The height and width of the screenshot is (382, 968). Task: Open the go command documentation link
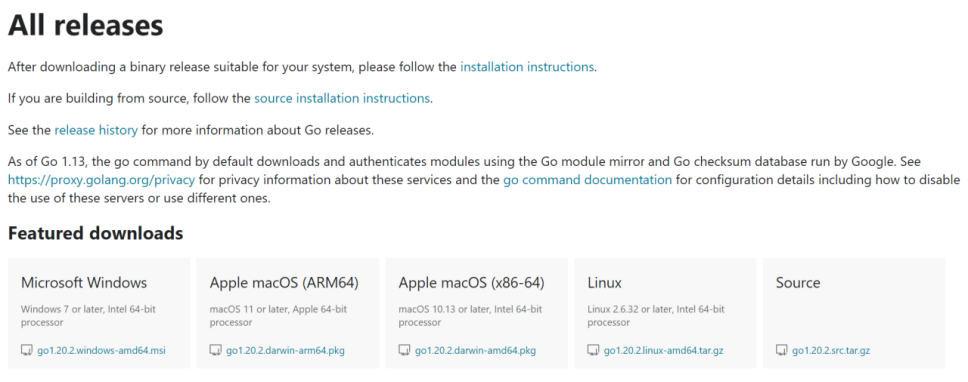coord(588,180)
